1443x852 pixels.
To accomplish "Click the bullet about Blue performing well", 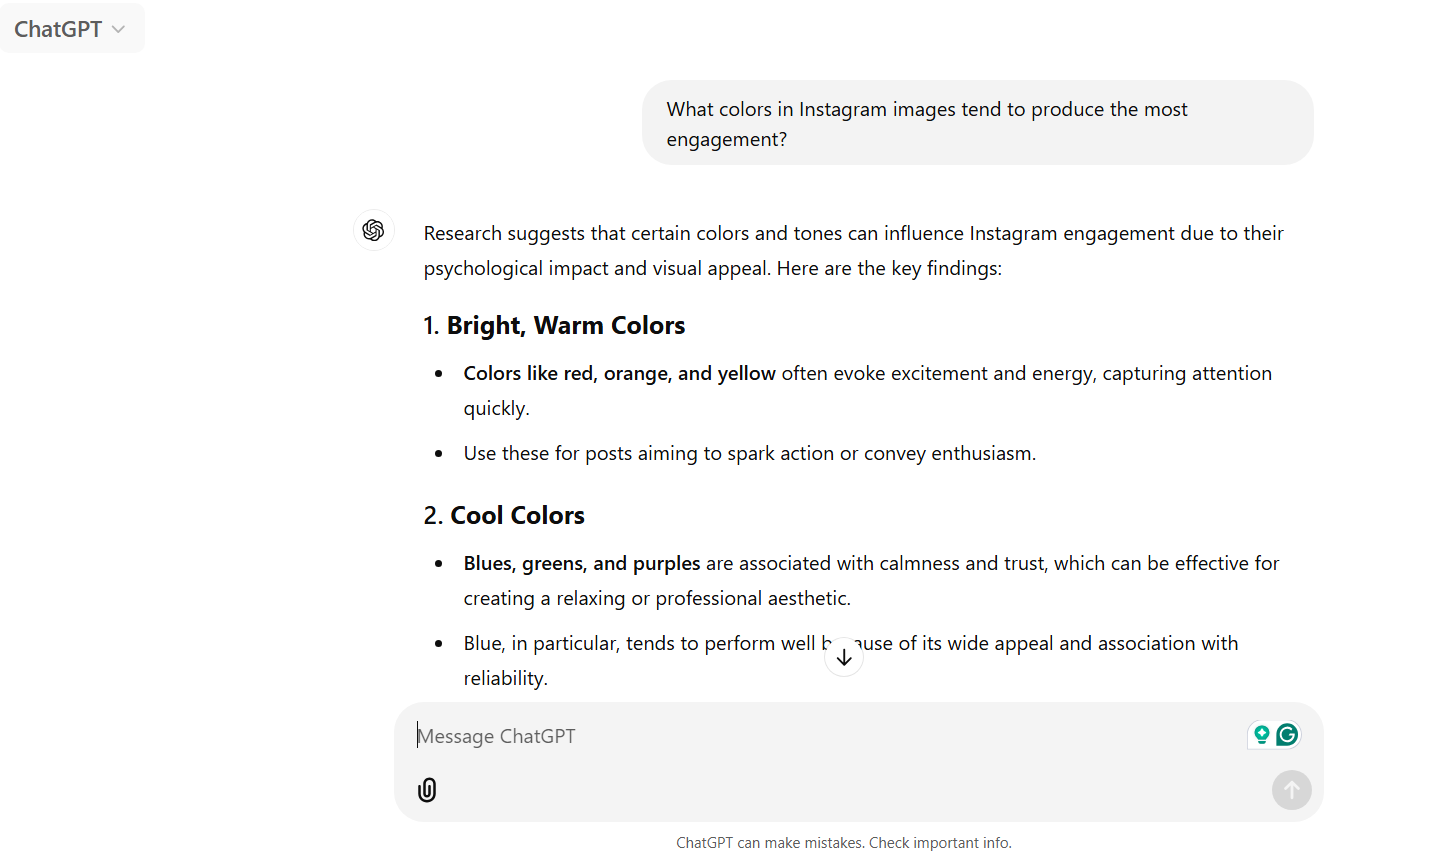I will pos(851,661).
